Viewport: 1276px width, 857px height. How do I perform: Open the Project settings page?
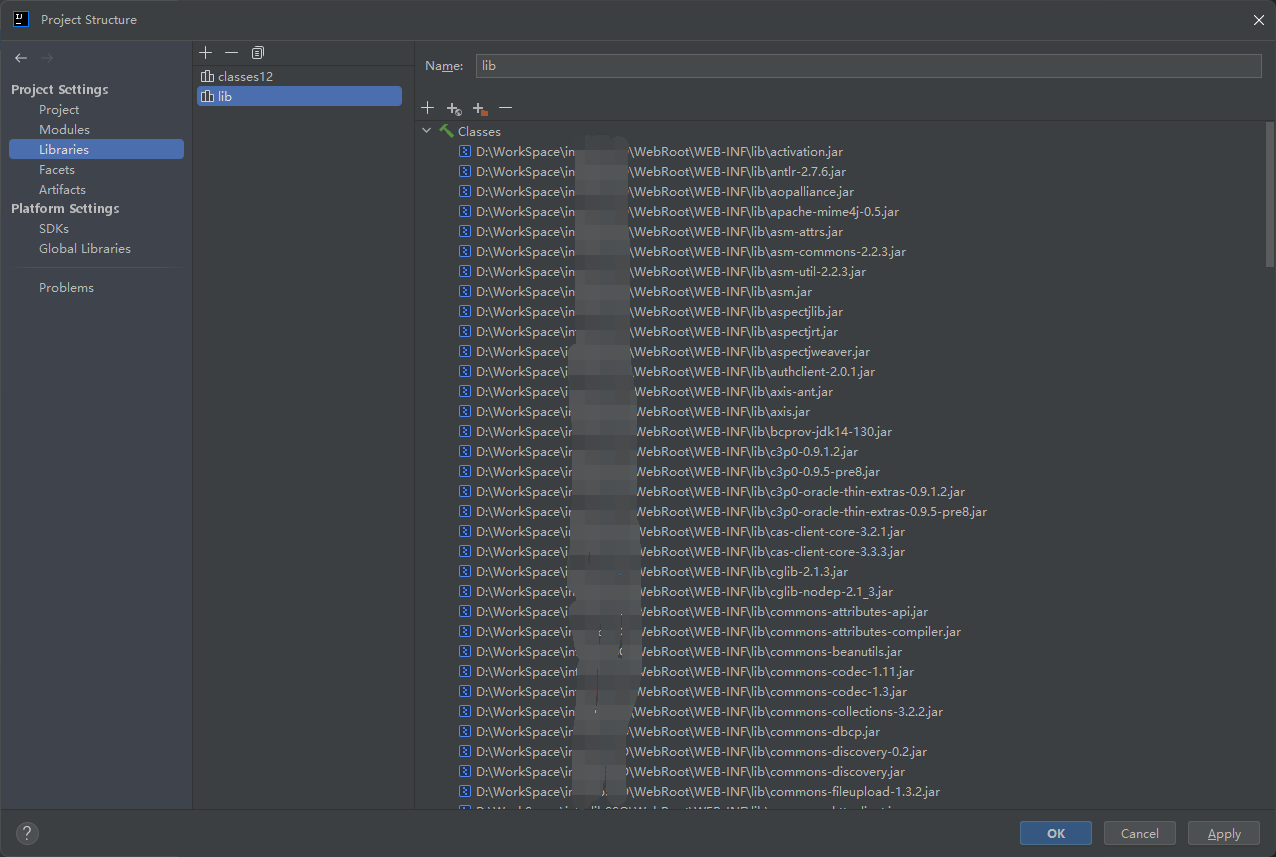point(59,110)
